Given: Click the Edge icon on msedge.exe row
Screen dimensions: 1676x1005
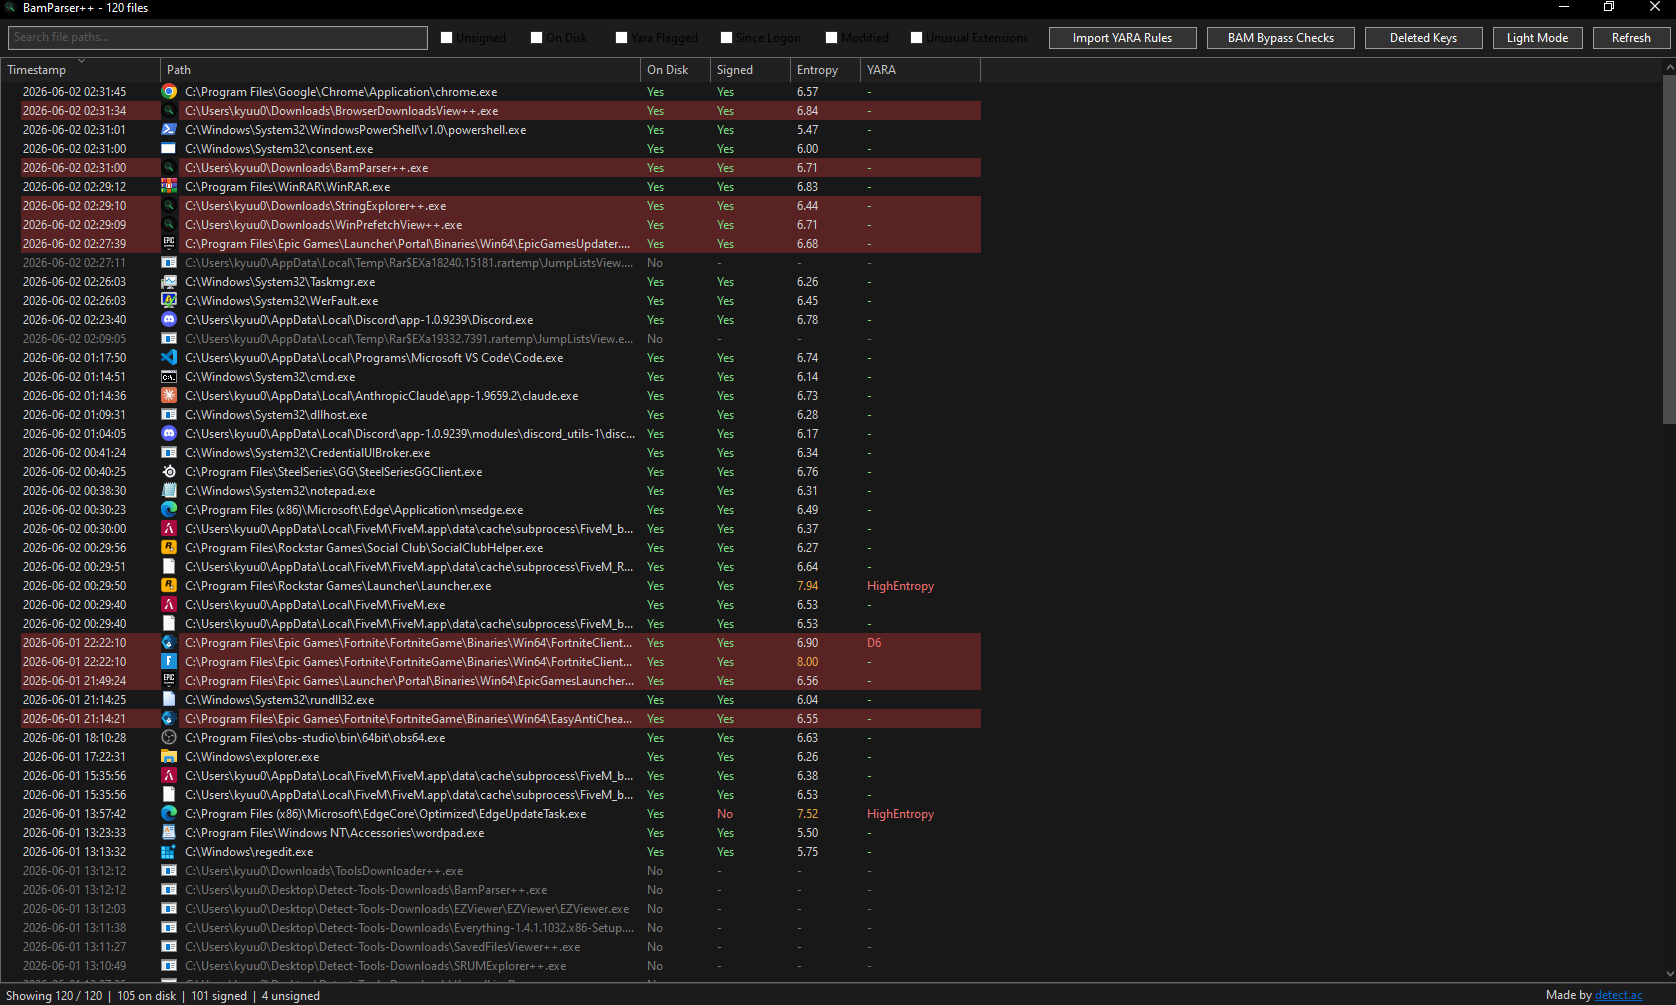Looking at the screenshot, I should point(169,510).
